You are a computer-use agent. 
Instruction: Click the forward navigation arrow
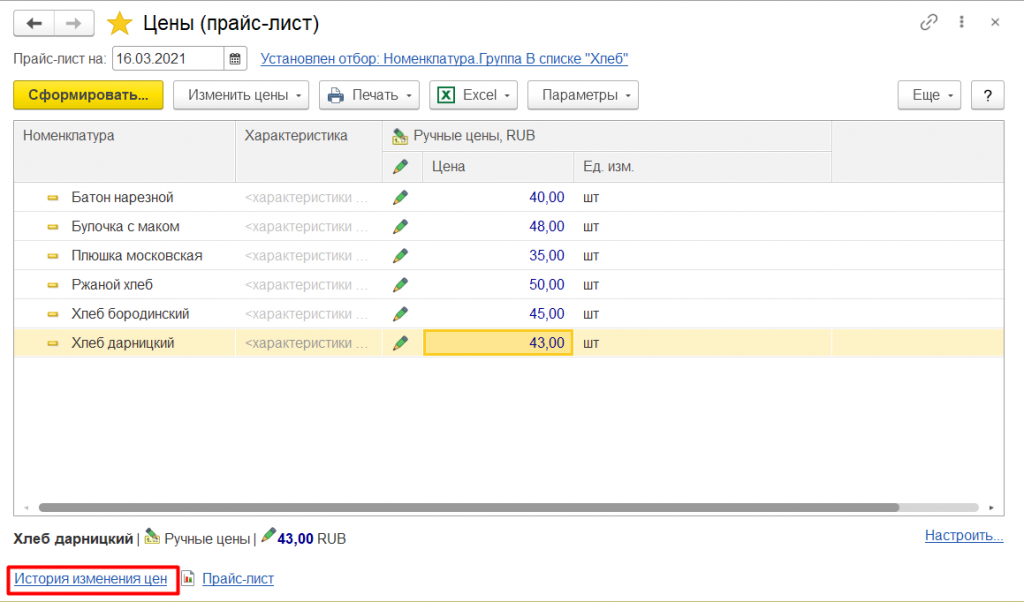(74, 22)
